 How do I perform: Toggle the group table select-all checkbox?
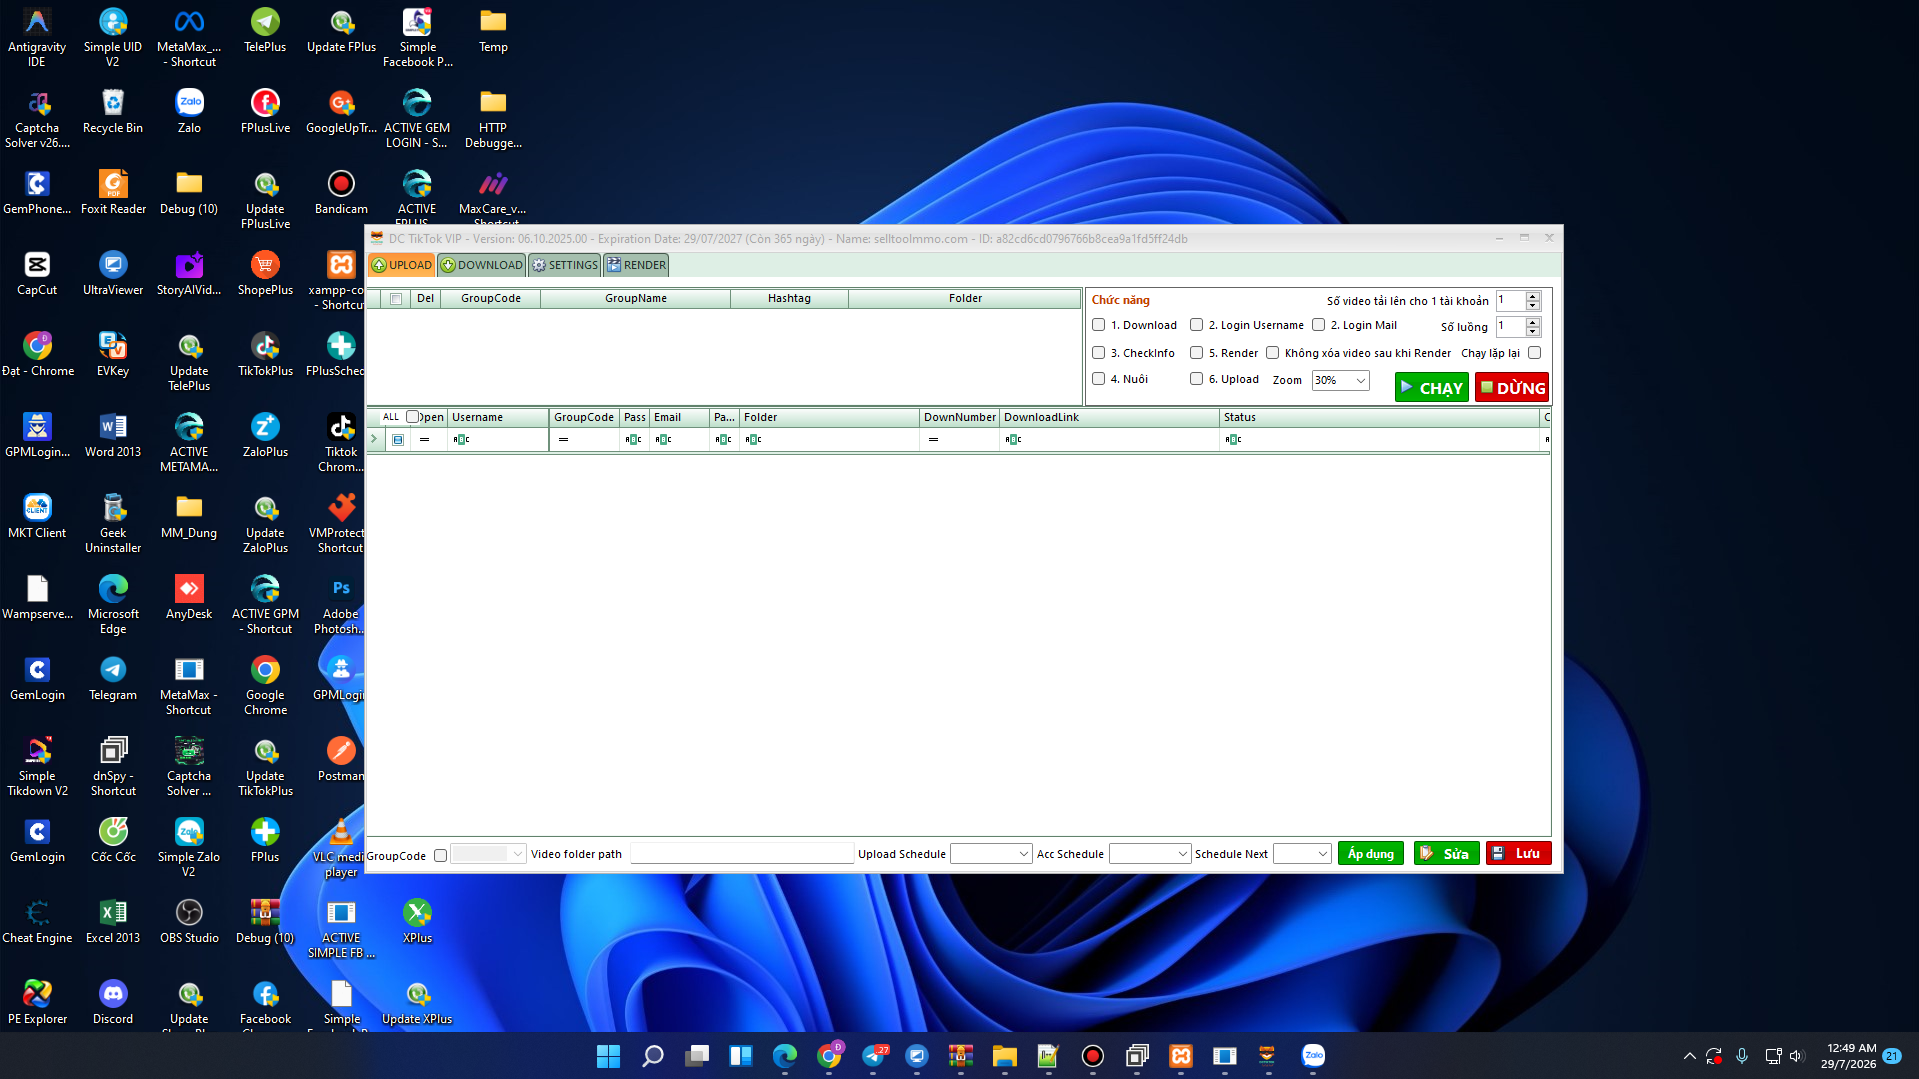[396, 299]
